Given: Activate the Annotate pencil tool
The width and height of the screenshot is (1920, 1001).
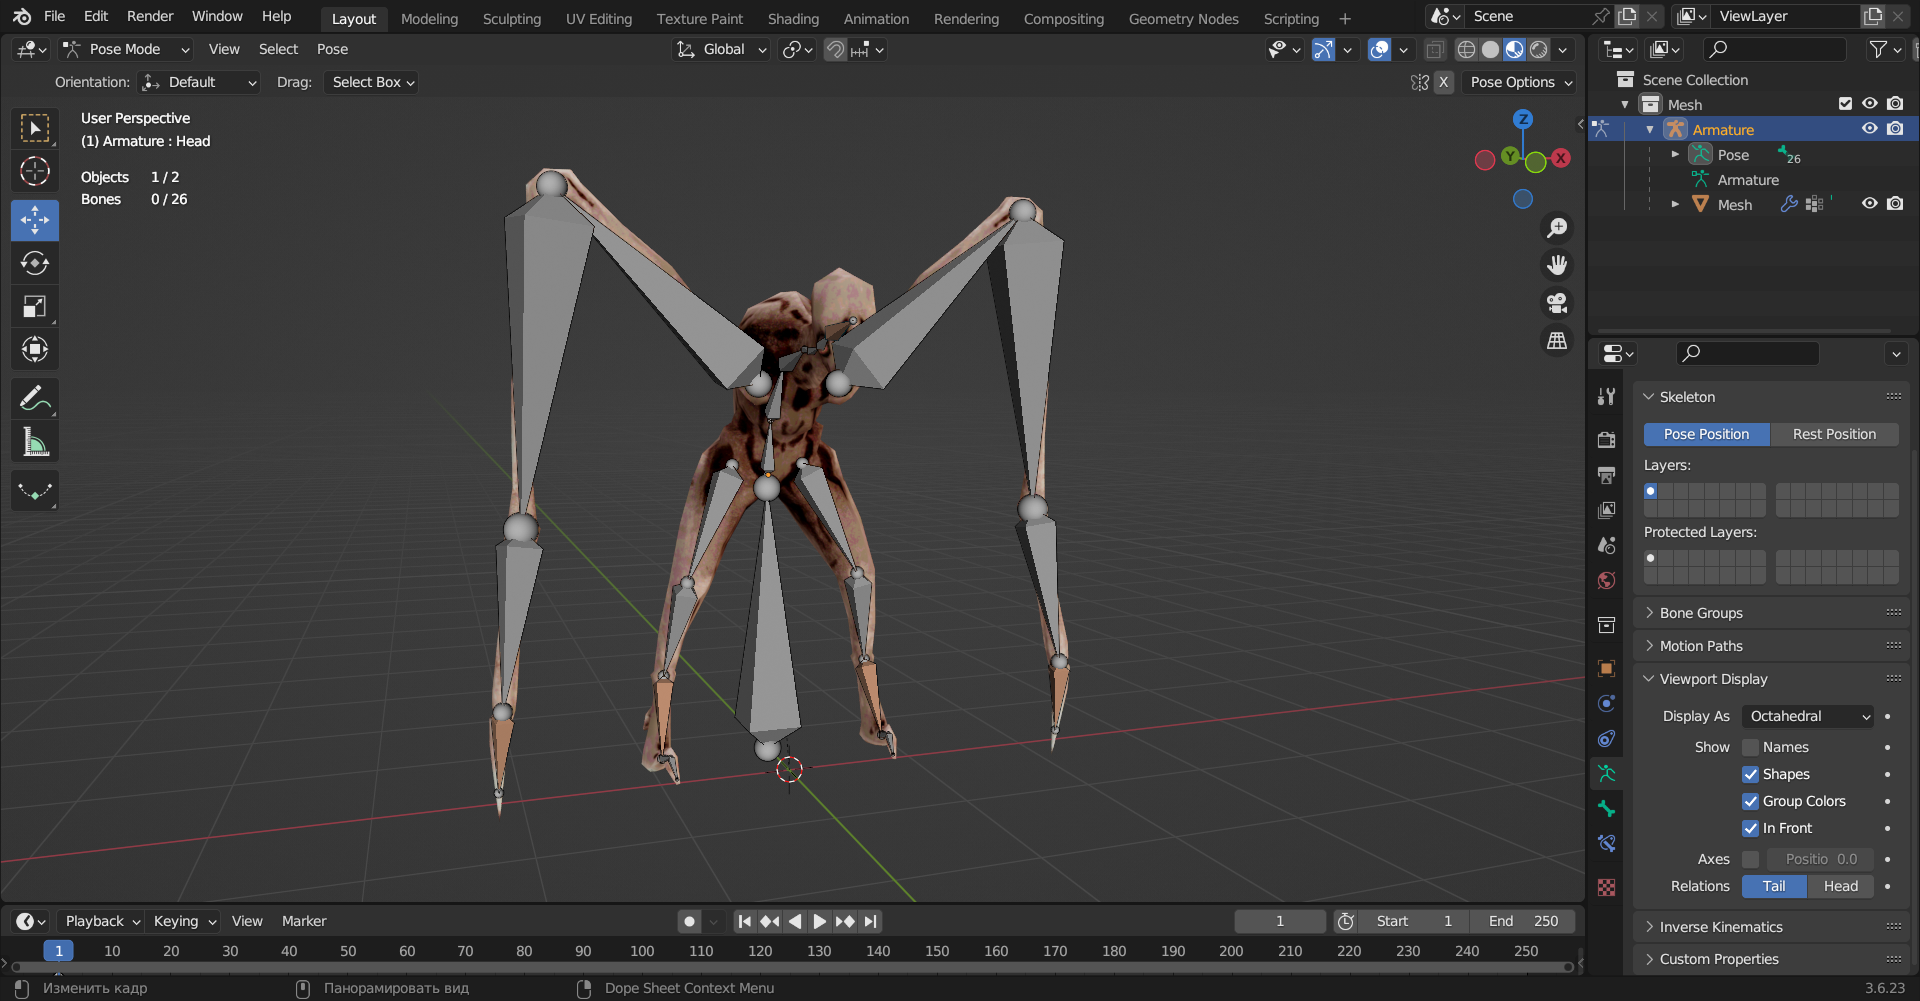Looking at the screenshot, I should coord(35,399).
